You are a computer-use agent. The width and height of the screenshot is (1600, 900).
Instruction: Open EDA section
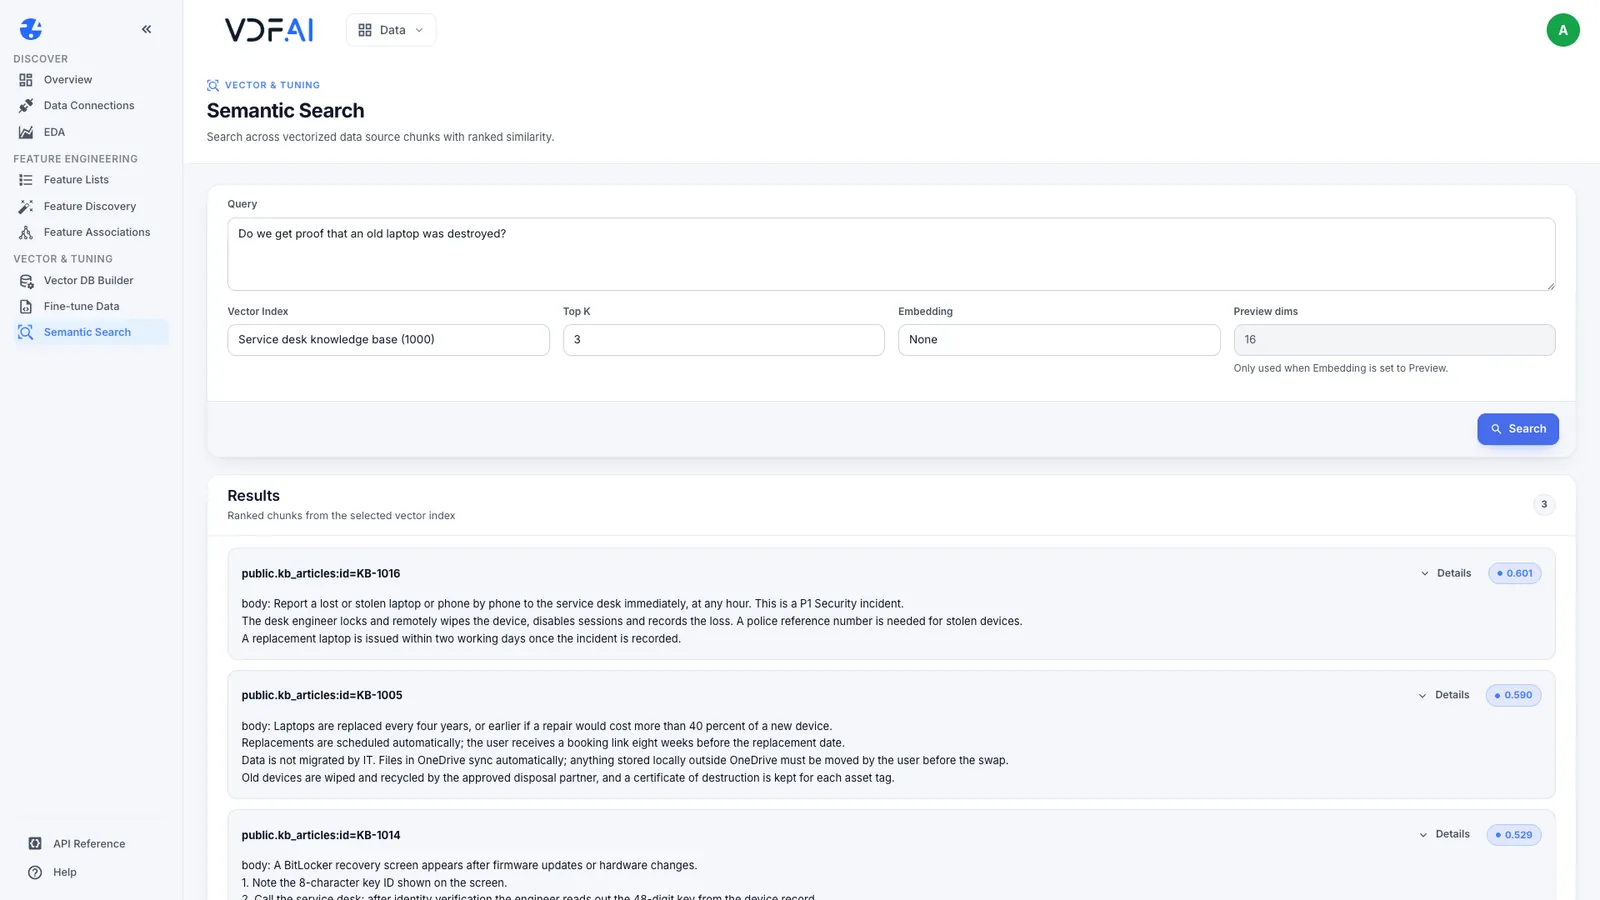(54, 132)
